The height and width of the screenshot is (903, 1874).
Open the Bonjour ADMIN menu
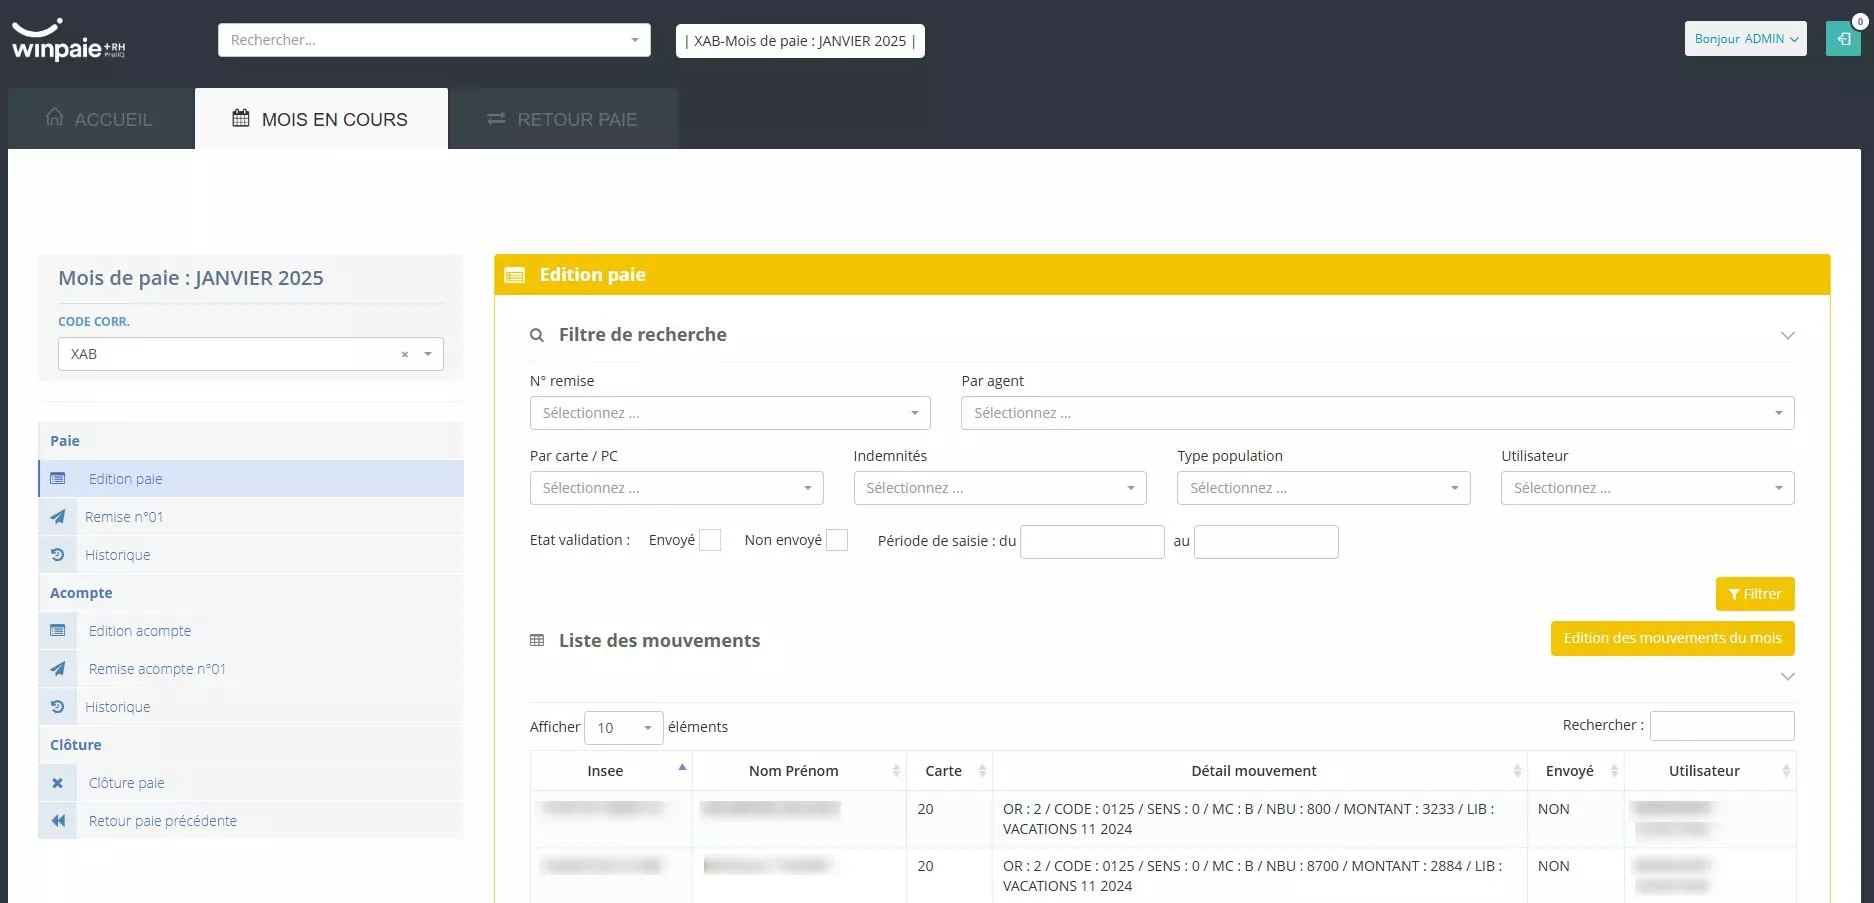click(1745, 39)
